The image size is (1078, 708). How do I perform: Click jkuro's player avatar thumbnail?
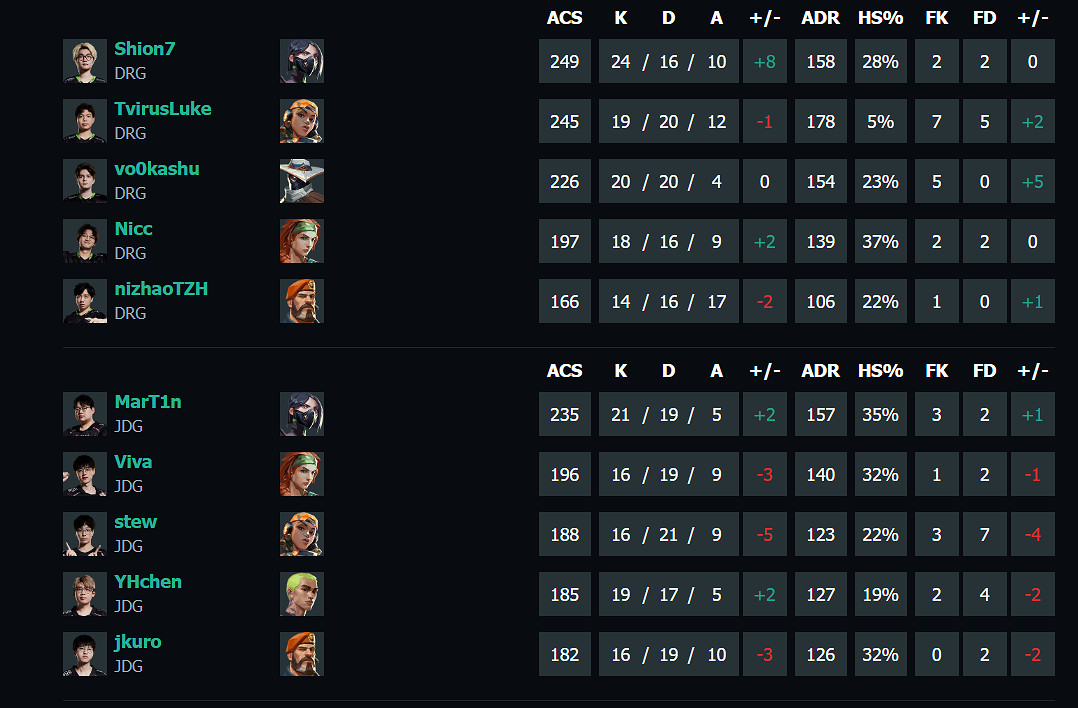pos(84,654)
